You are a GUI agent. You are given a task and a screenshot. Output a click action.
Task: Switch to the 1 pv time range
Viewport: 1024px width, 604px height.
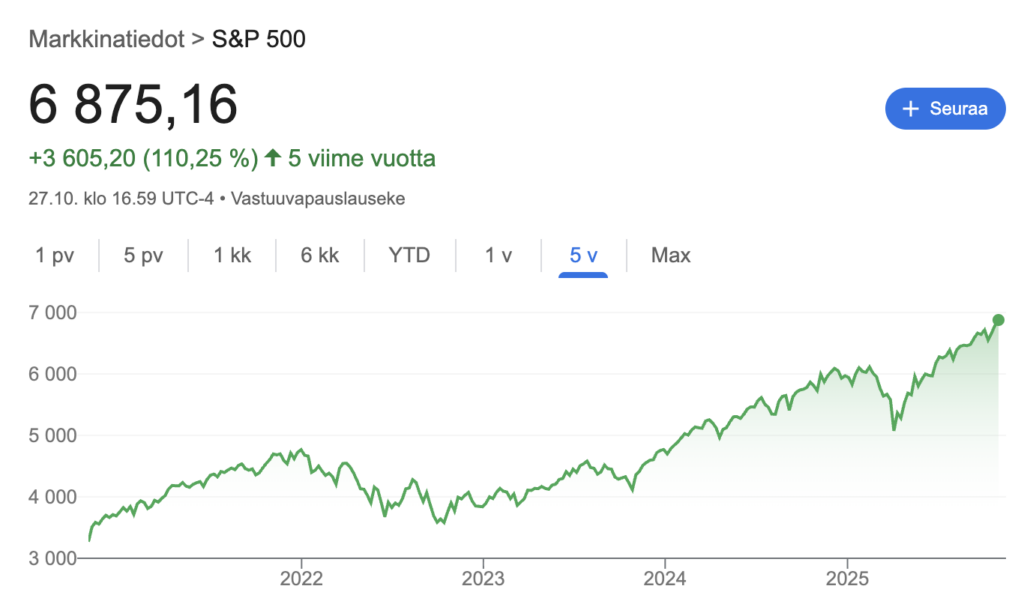pos(55,255)
